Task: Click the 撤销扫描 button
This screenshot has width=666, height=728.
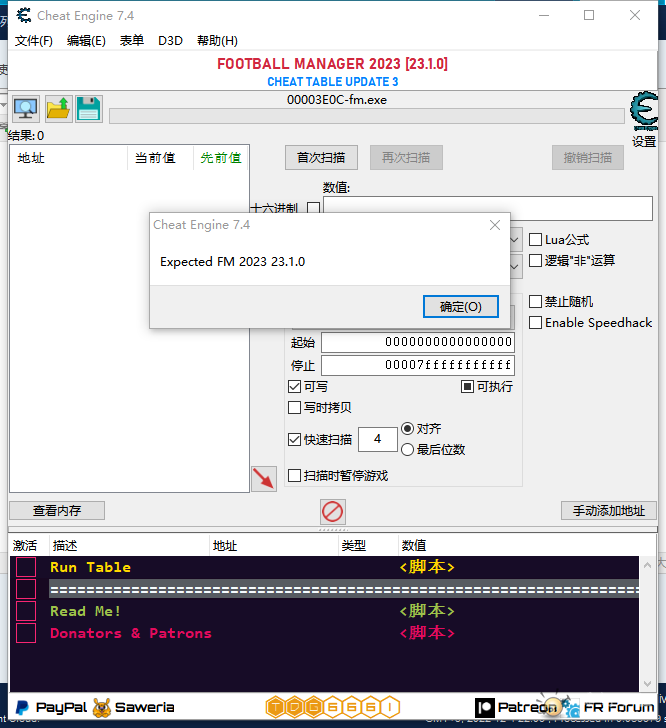Action: click(x=588, y=158)
